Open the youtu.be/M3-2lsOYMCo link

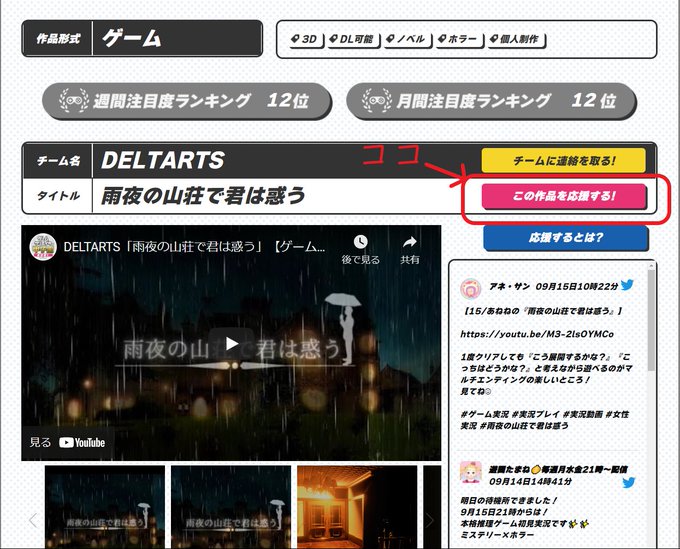[x=537, y=334]
